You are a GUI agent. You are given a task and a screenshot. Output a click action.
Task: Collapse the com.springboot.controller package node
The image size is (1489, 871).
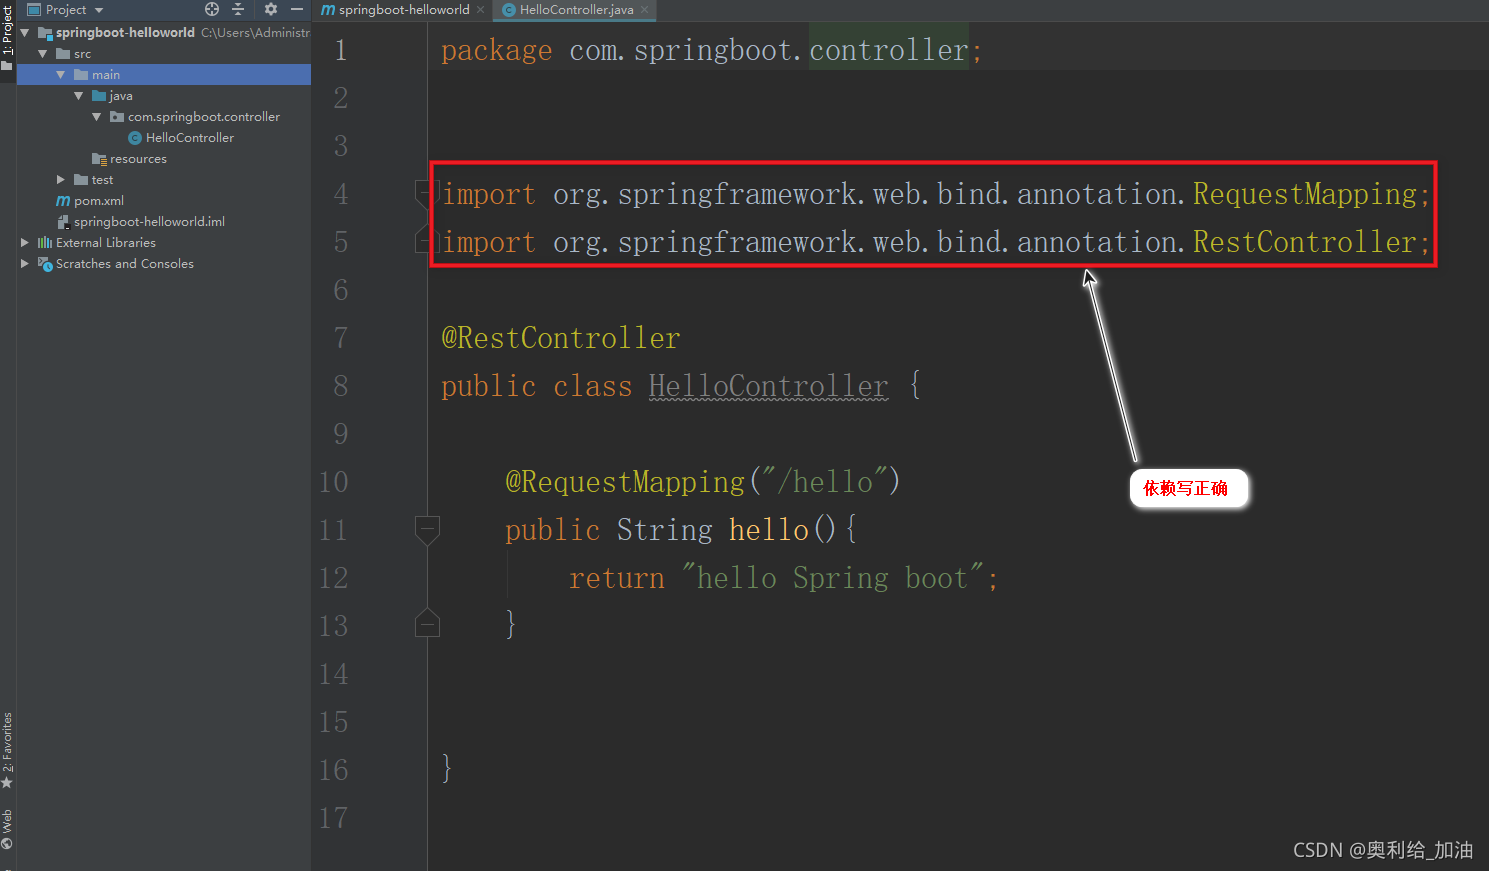(x=97, y=117)
